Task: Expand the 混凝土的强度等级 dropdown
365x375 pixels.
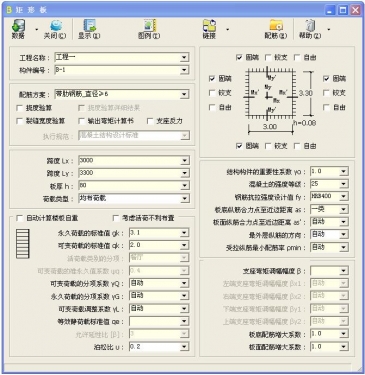Action: coord(344,184)
